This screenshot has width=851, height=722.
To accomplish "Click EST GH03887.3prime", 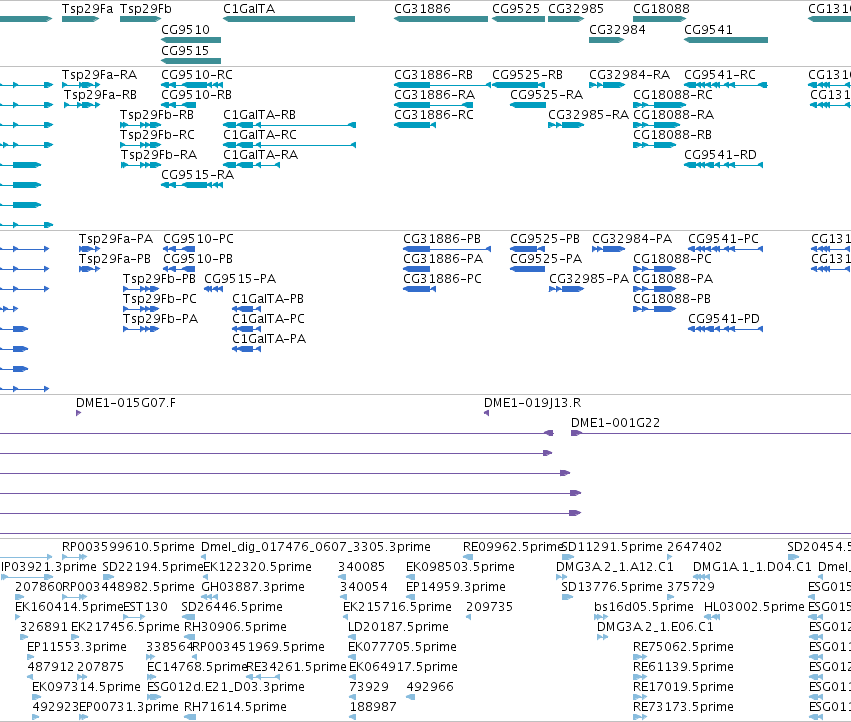I will click(x=209, y=597).
